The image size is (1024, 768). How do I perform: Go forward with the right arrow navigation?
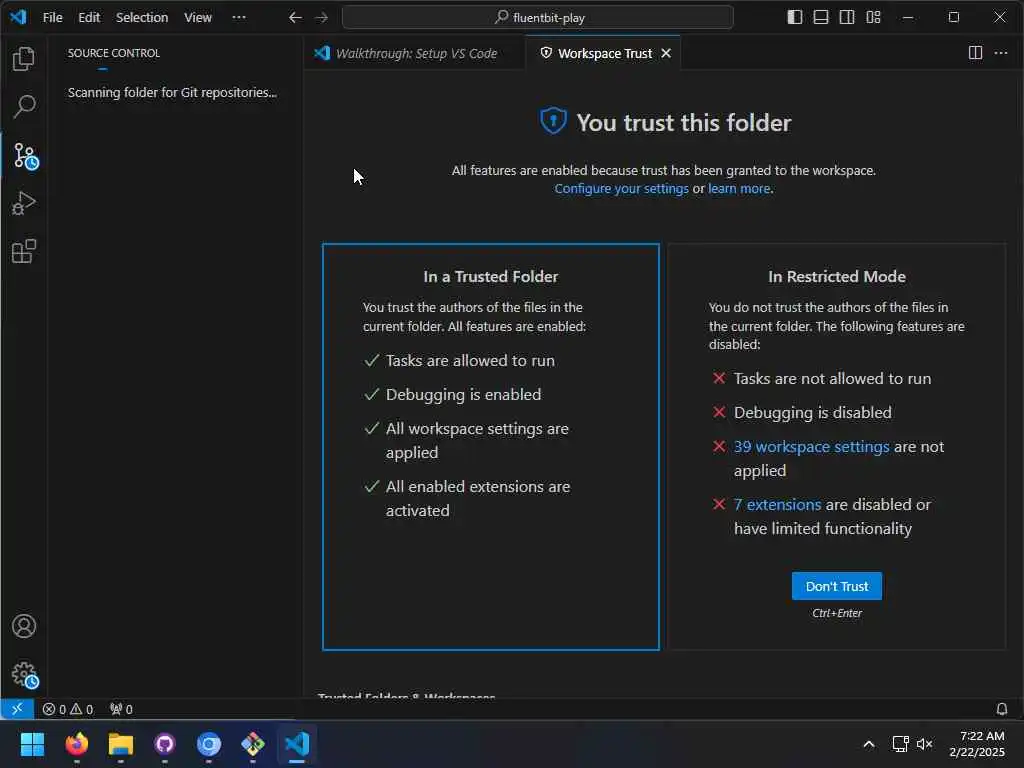[321, 18]
